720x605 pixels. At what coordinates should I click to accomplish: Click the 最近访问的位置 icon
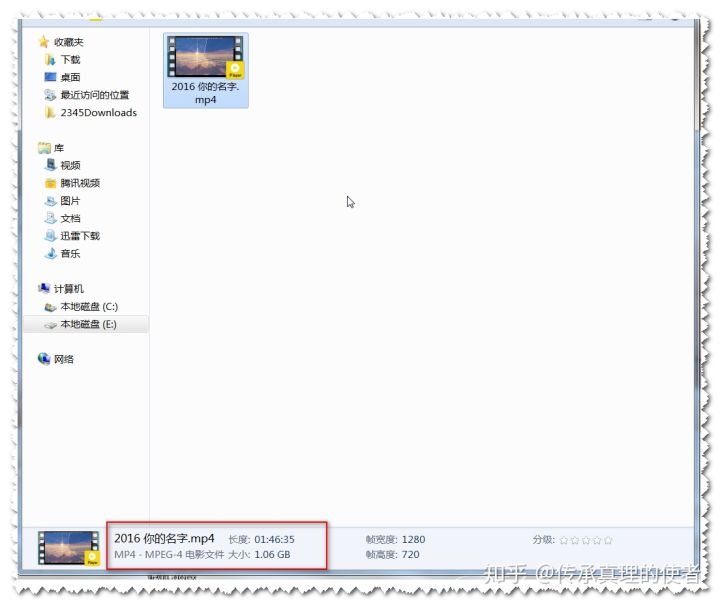(50, 95)
